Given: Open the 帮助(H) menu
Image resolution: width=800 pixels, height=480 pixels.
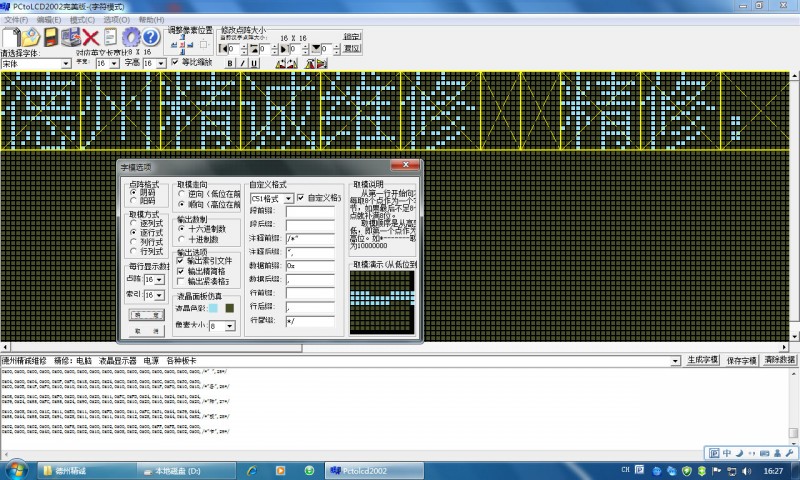Looking at the screenshot, I should coord(151,19).
